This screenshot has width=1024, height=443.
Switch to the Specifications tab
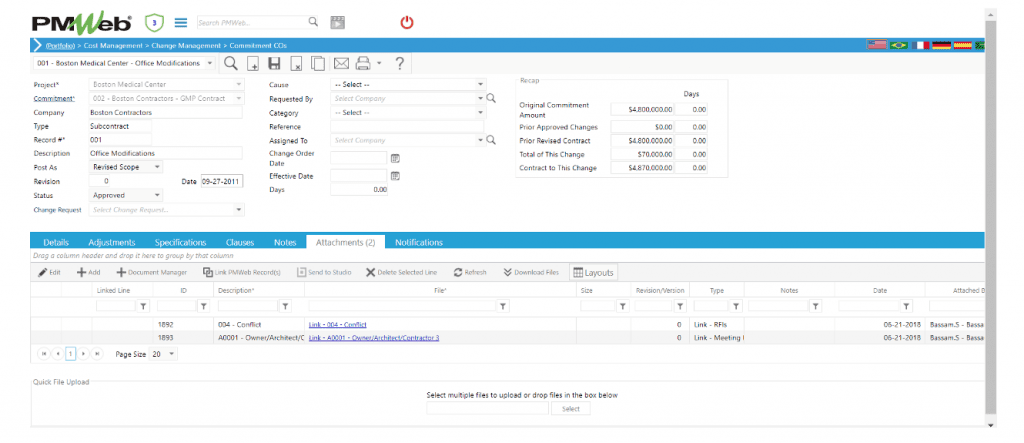click(180, 242)
